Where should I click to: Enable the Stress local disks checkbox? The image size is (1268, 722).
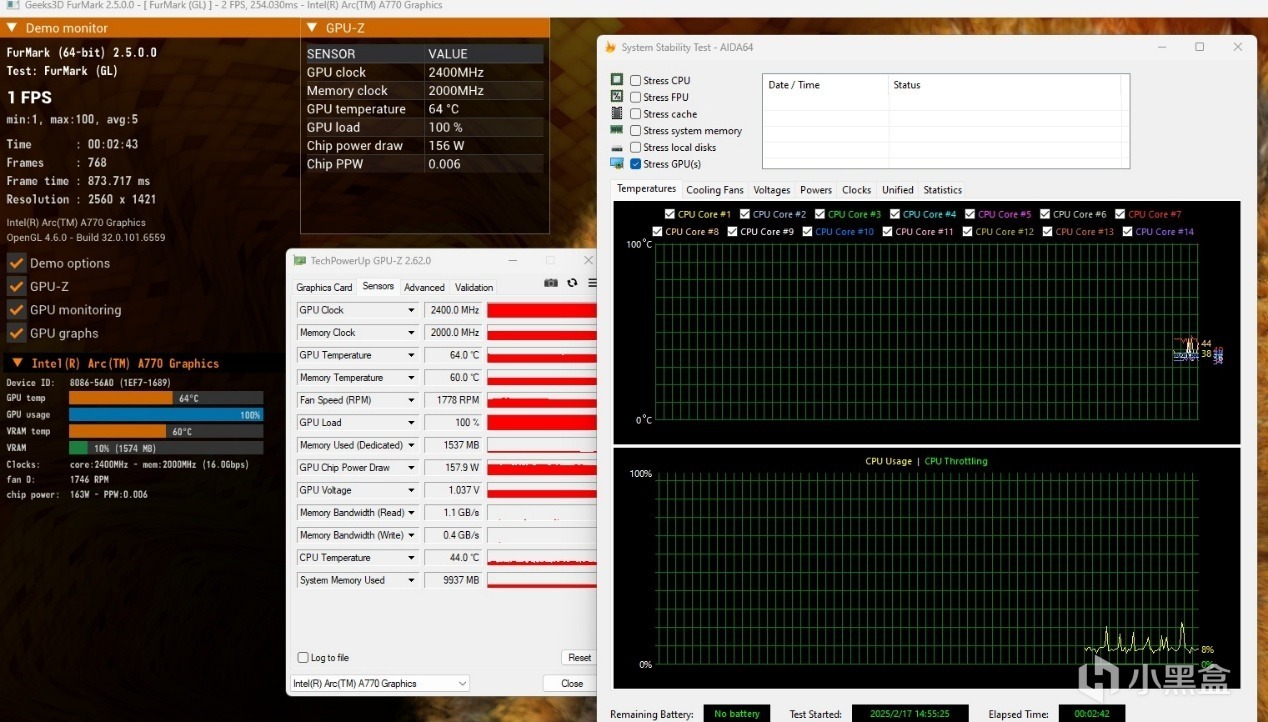click(636, 147)
